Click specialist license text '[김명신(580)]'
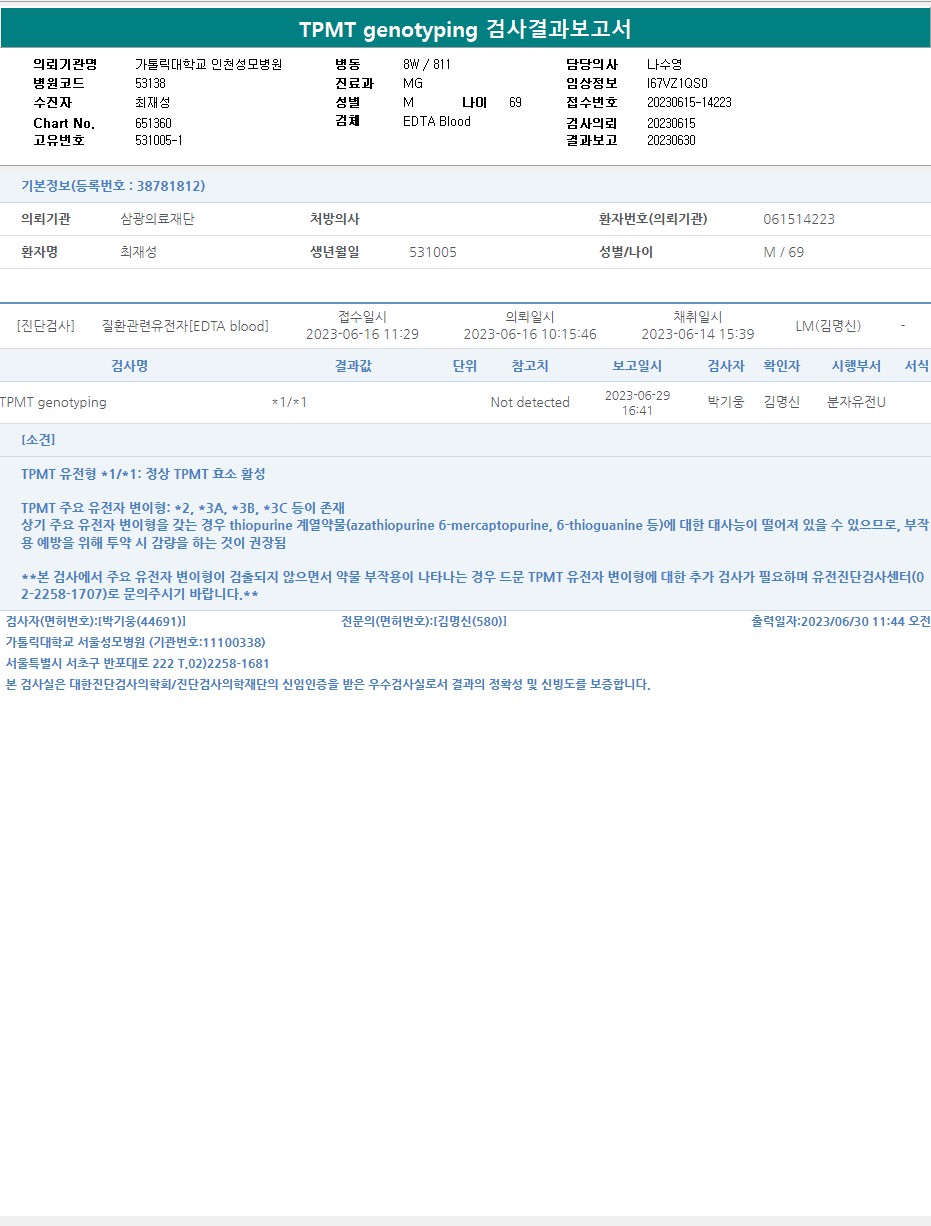The height and width of the screenshot is (1226, 931). click(x=469, y=621)
